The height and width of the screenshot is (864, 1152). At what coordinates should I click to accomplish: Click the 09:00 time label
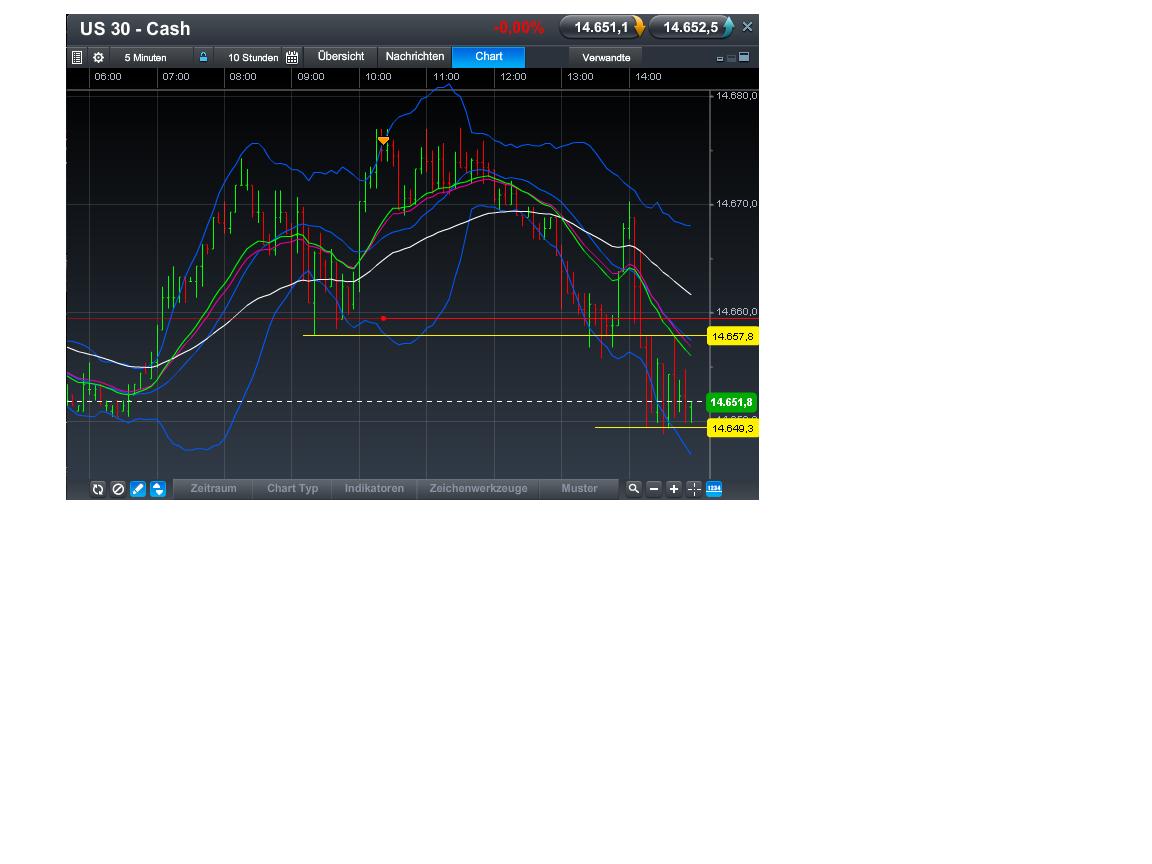click(311, 76)
